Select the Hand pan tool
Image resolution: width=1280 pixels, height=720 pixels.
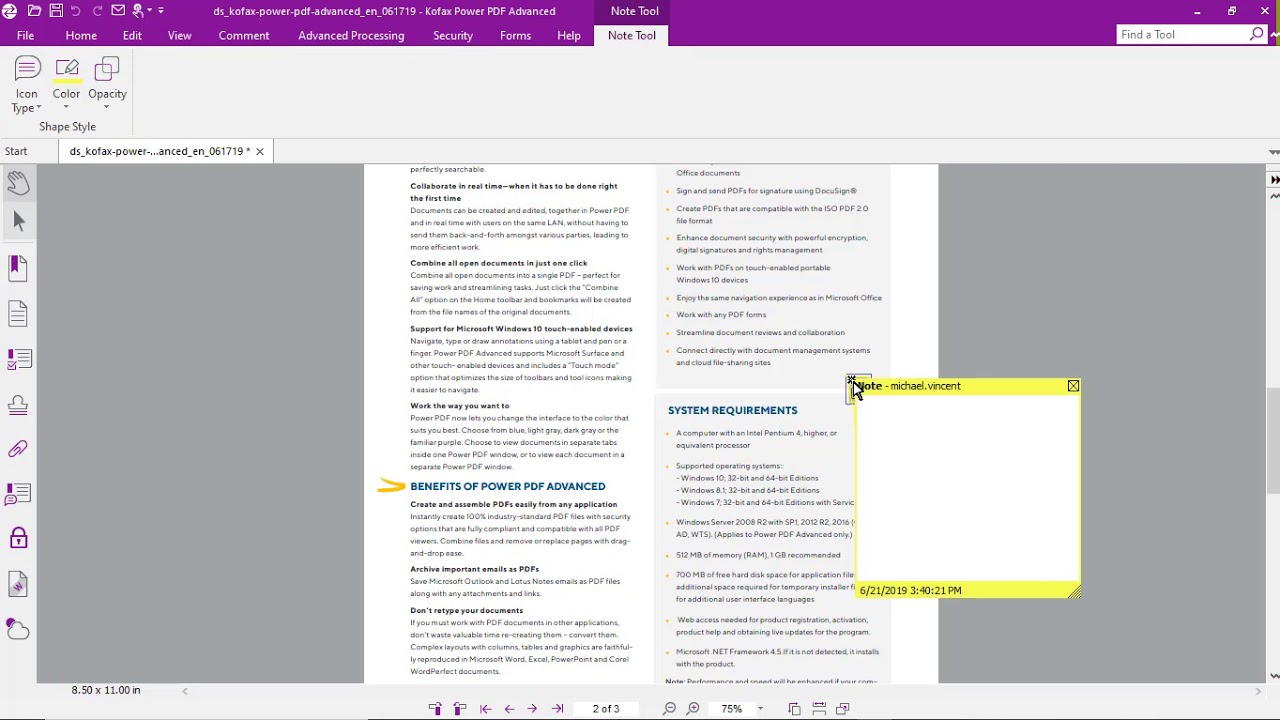click(x=18, y=182)
